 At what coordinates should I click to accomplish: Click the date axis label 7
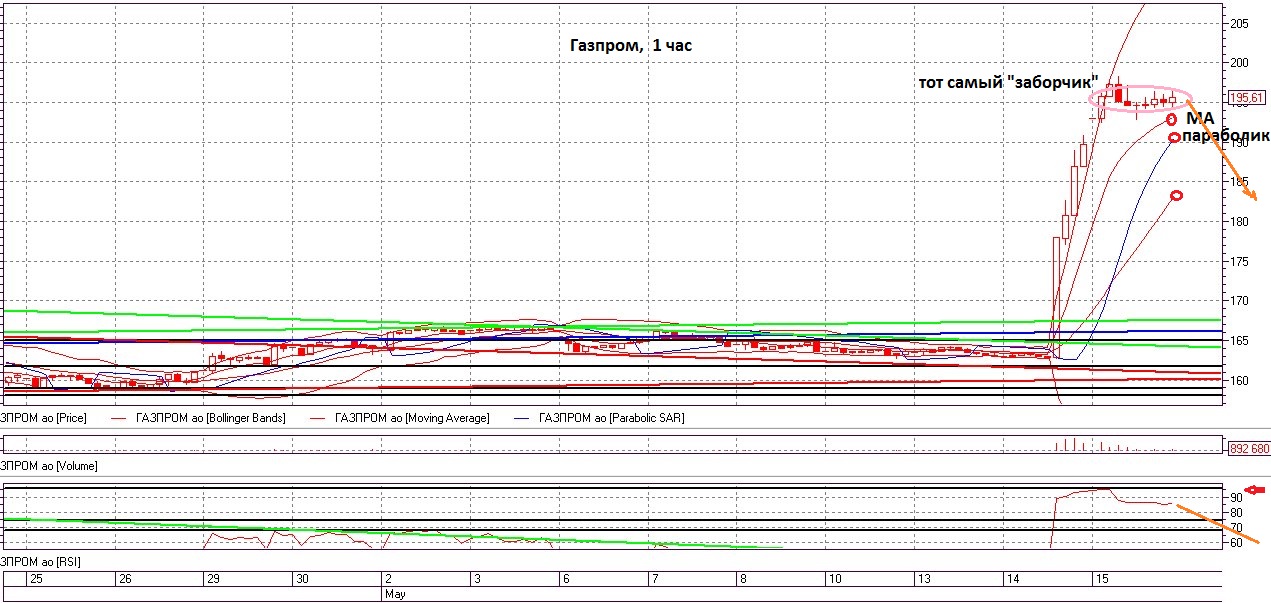pyautogui.click(x=655, y=579)
